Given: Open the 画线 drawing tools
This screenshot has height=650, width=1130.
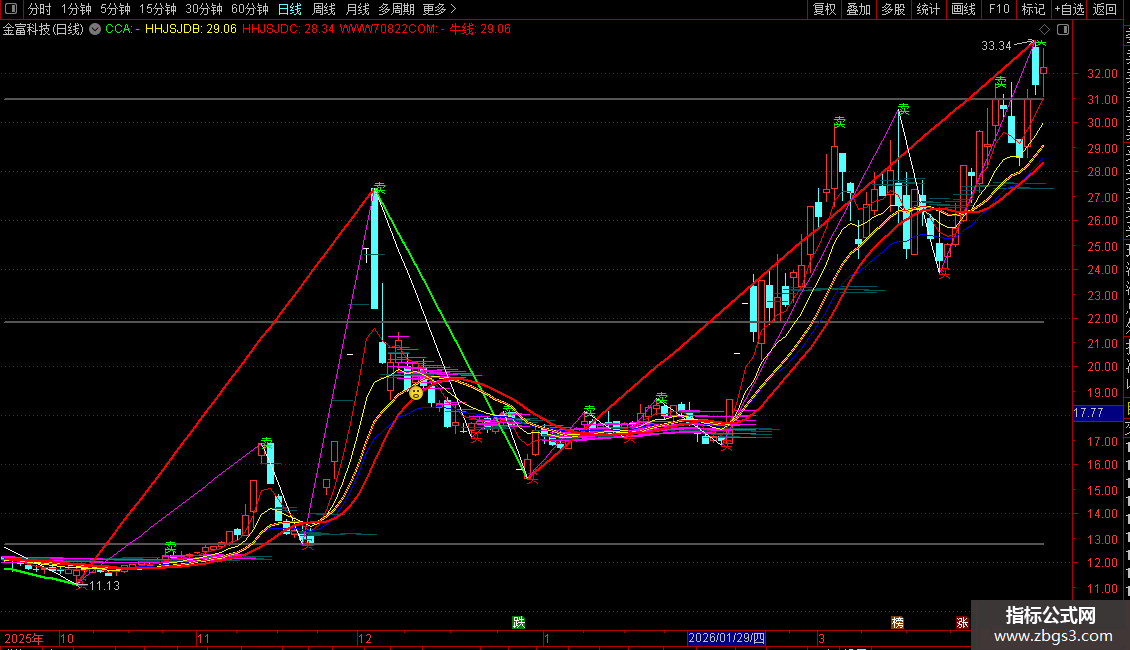Looking at the screenshot, I should point(964,9).
